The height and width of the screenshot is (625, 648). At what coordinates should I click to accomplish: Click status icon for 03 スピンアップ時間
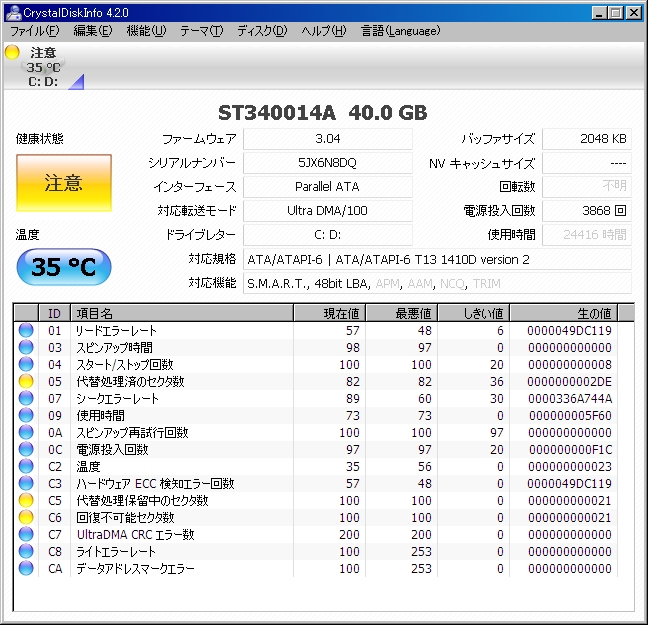26,347
